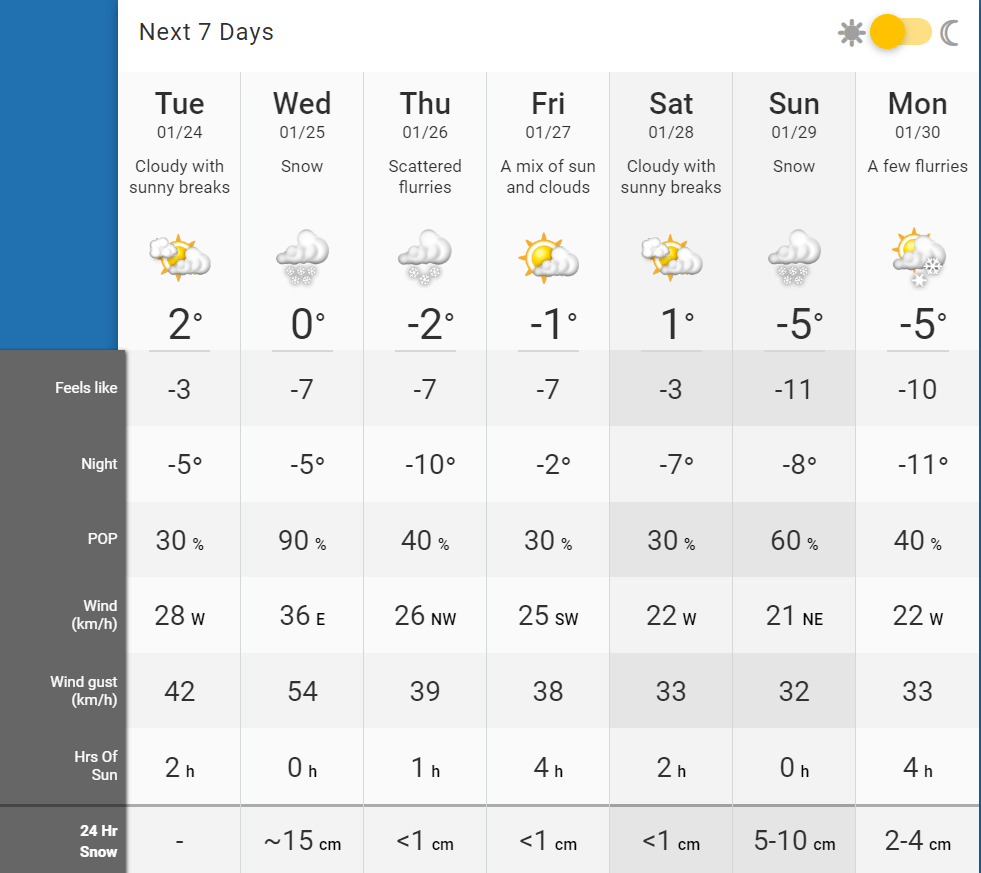Image resolution: width=981 pixels, height=873 pixels.
Task: Select the Tue 01/24 day column header
Action: pyautogui.click(x=180, y=115)
